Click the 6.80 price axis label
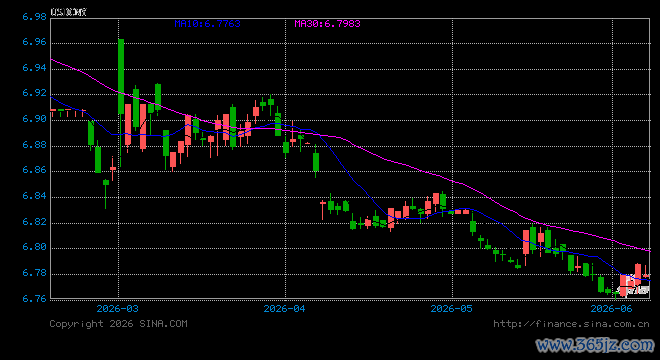This screenshot has height=360, width=660. 34,247
